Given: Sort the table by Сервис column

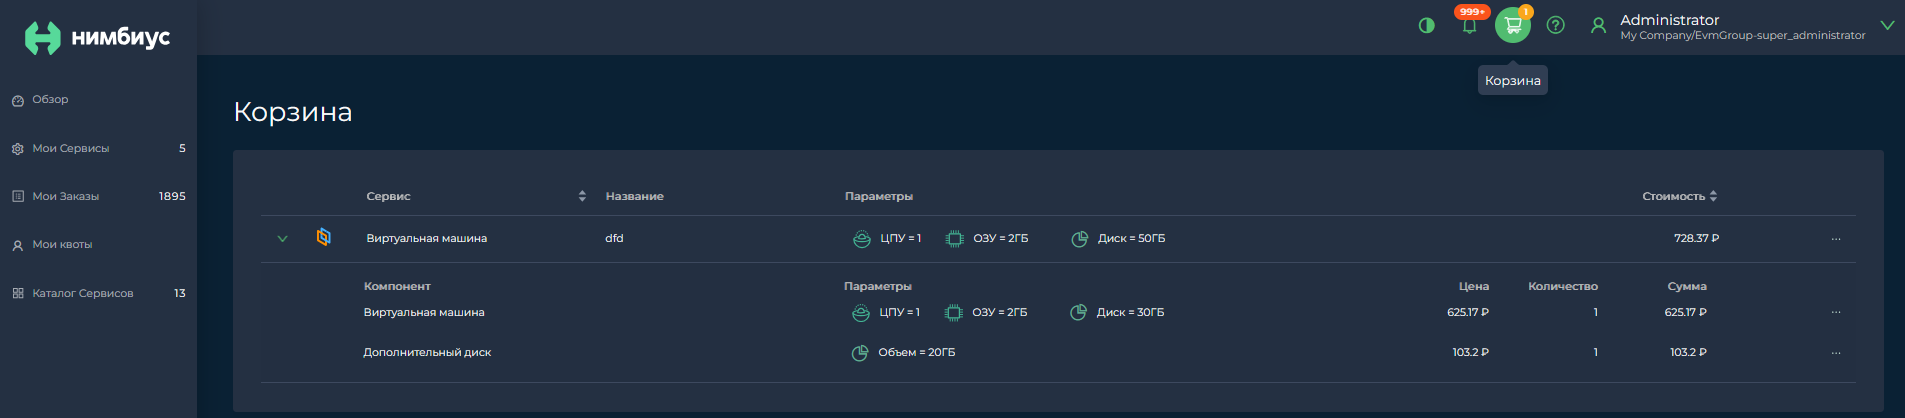Looking at the screenshot, I should point(582,196).
